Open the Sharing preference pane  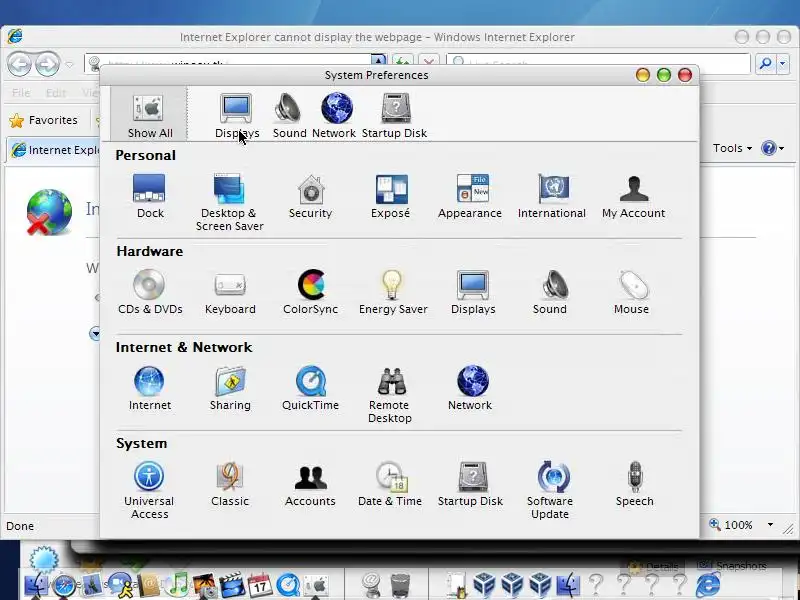(230, 388)
